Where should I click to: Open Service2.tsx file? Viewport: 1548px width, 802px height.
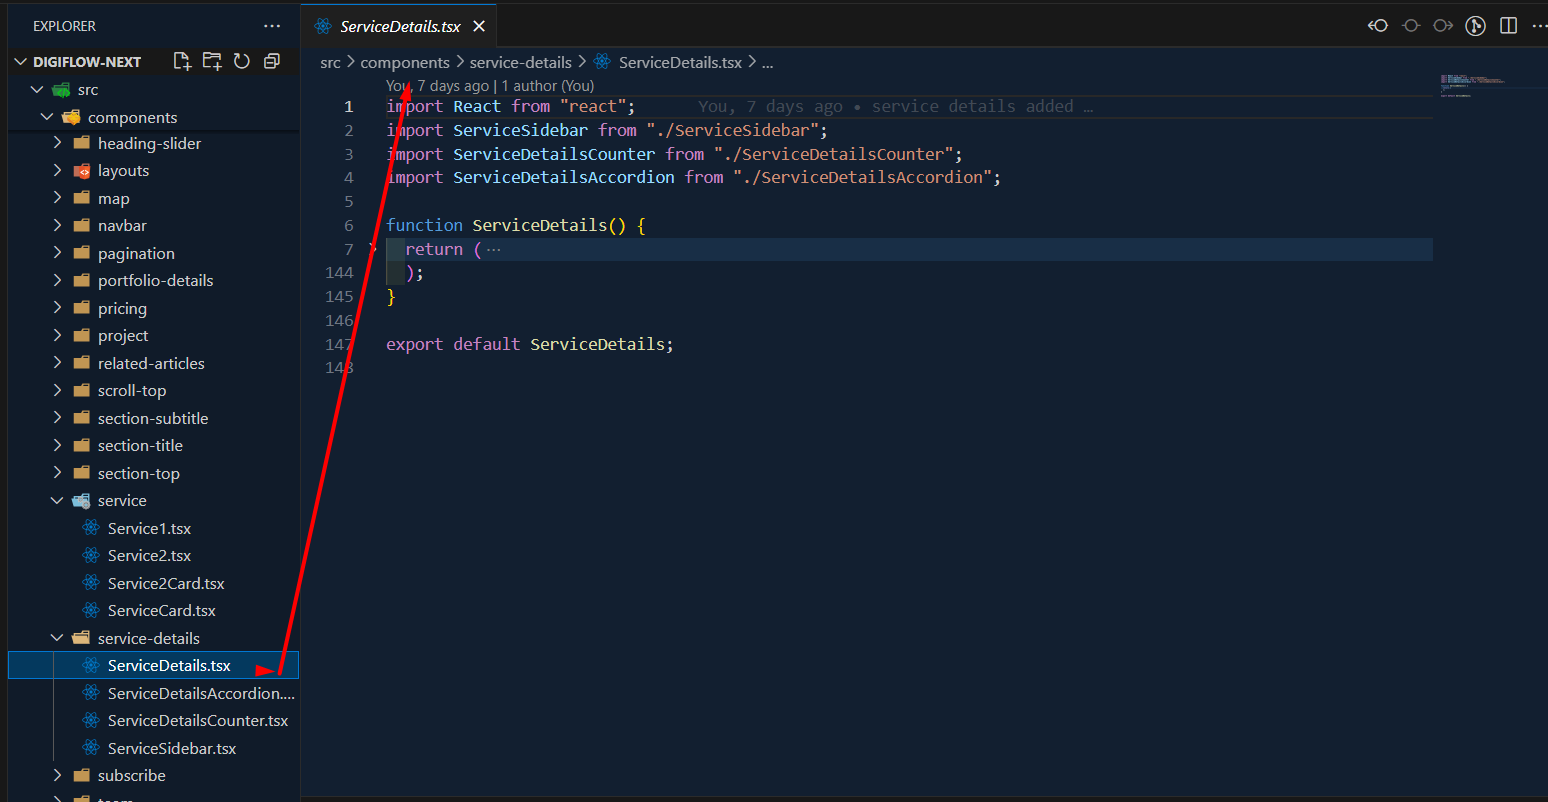tap(149, 555)
